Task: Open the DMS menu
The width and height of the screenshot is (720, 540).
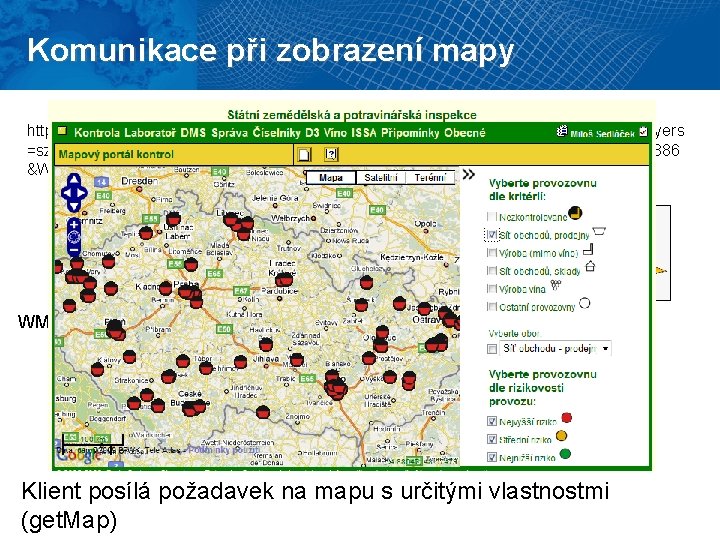Action: pyautogui.click(x=193, y=133)
